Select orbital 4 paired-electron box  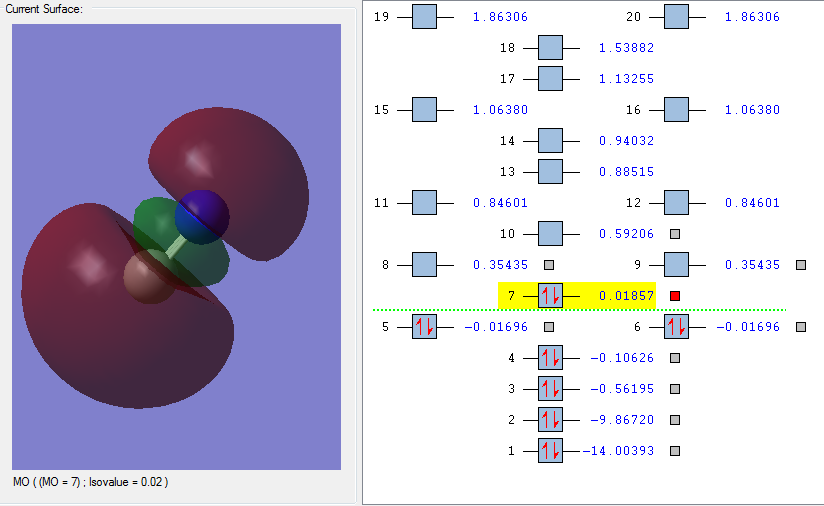tap(550, 358)
